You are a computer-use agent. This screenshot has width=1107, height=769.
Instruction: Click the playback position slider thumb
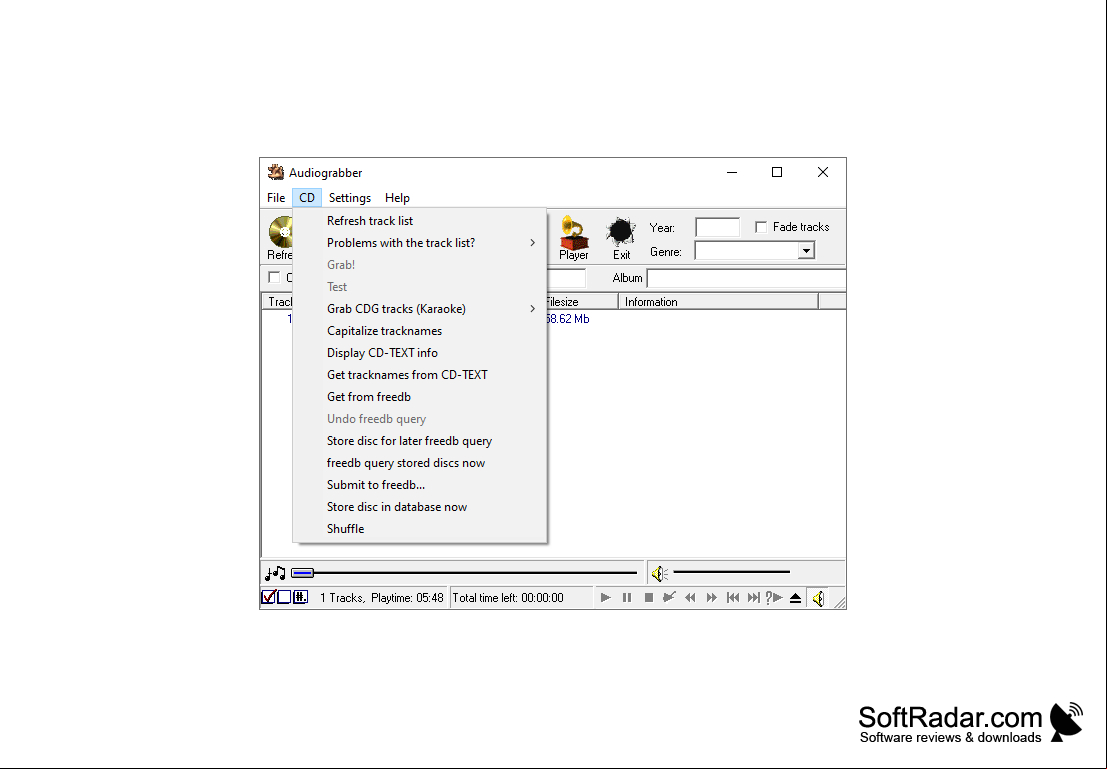(x=302, y=573)
